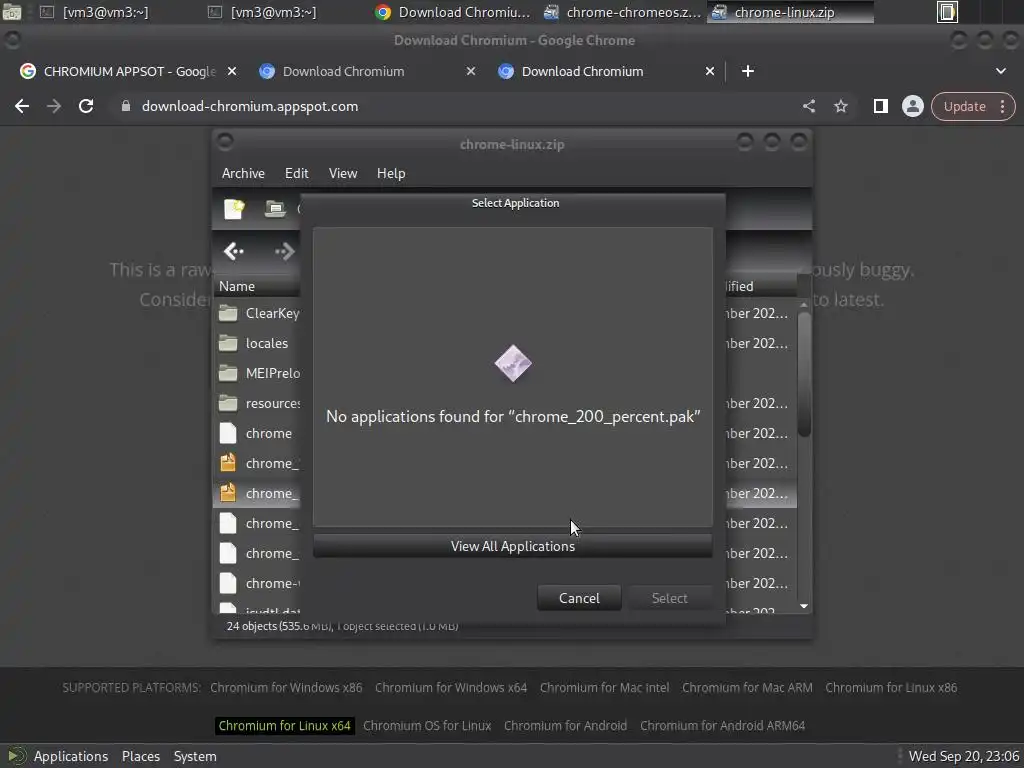Click the site lock icon
The image size is (1024, 768).
[x=126, y=106]
